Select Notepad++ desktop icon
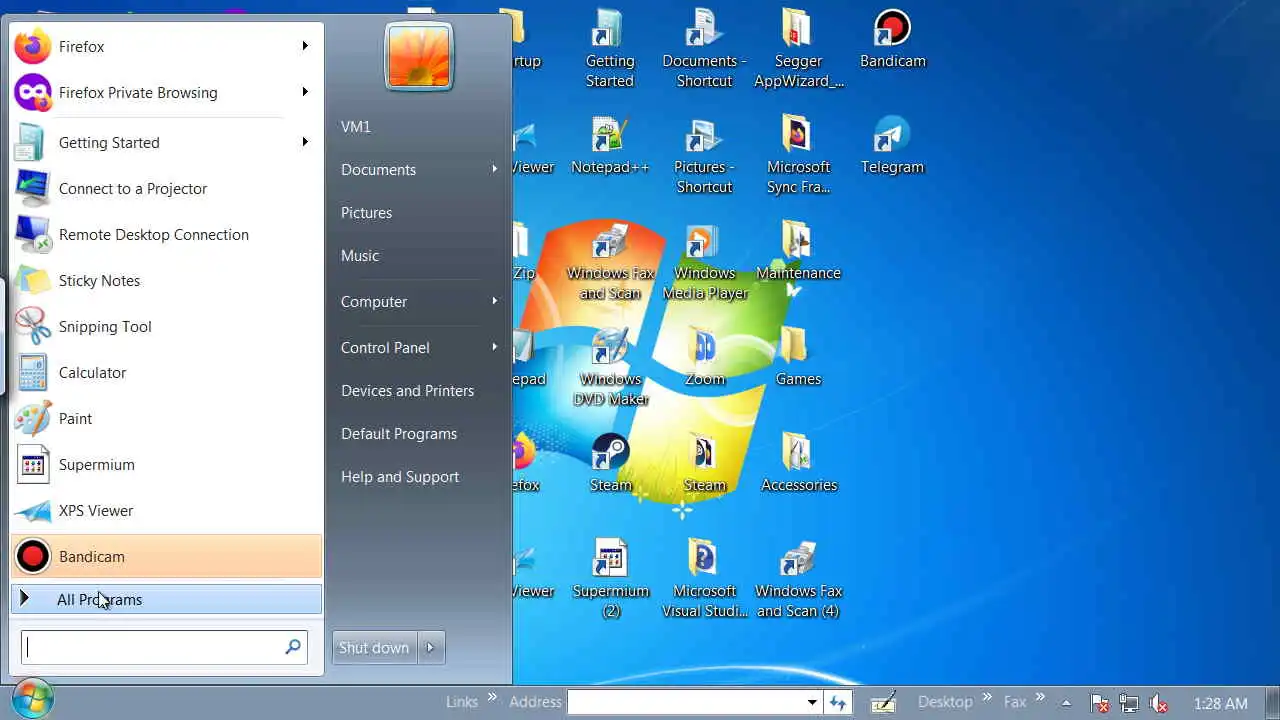 click(x=610, y=146)
